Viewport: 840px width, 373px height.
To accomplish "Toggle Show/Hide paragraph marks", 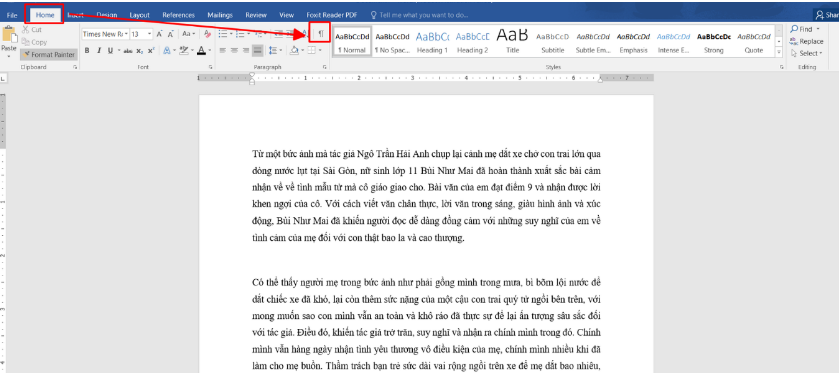I will pyautogui.click(x=320, y=34).
